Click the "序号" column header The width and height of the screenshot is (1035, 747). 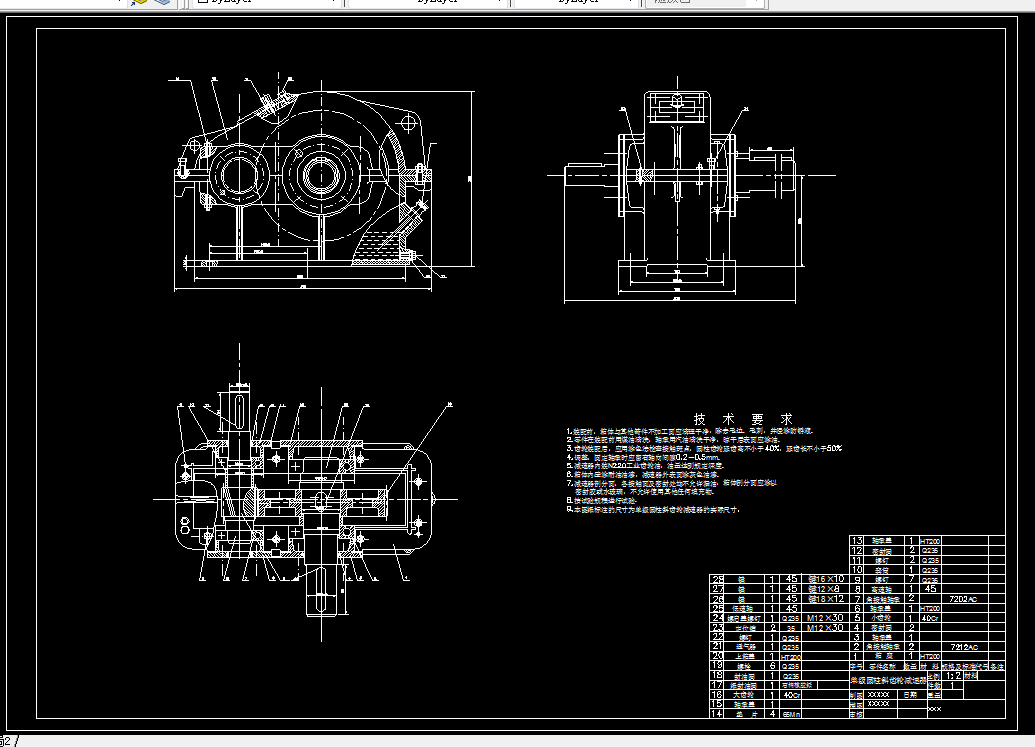click(x=856, y=666)
